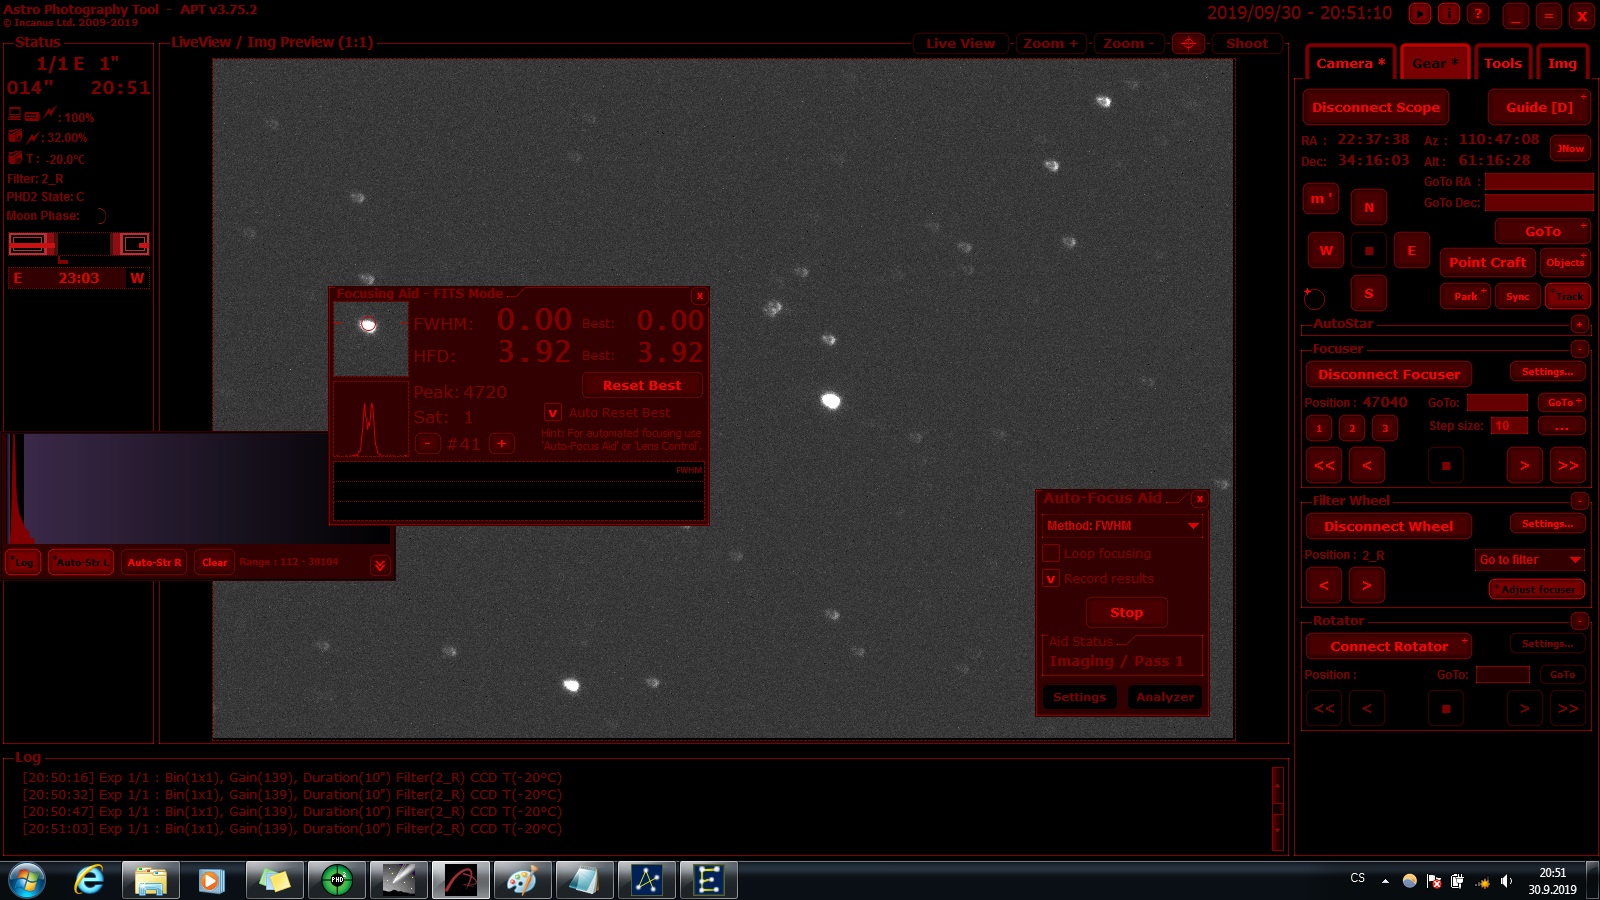Step the focuser outward with single right arrow
Screen dimensions: 1600x900
[1524, 465]
